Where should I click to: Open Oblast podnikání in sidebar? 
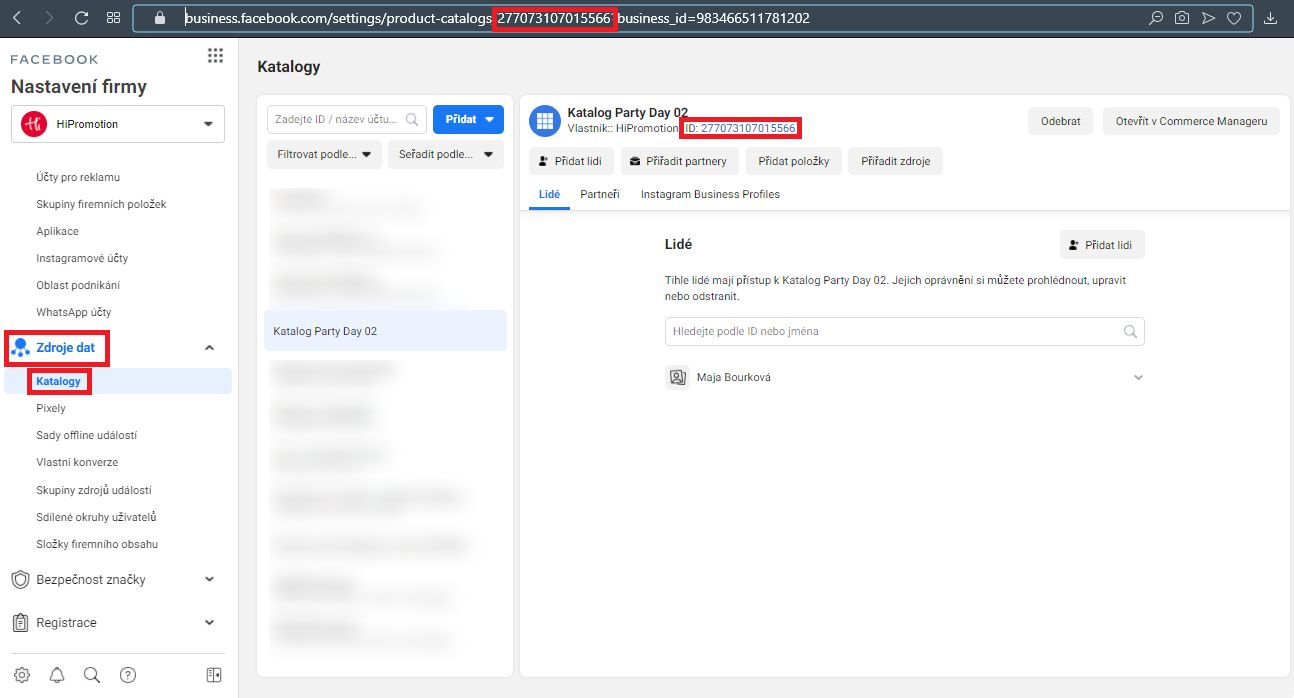pos(78,285)
